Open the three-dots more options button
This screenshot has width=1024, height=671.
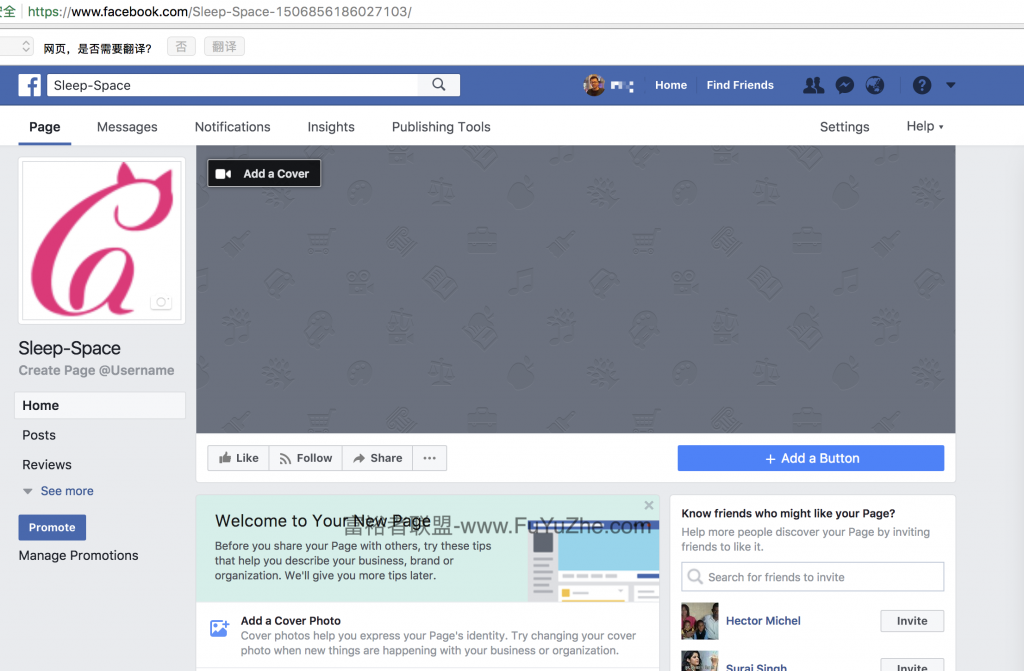point(429,458)
